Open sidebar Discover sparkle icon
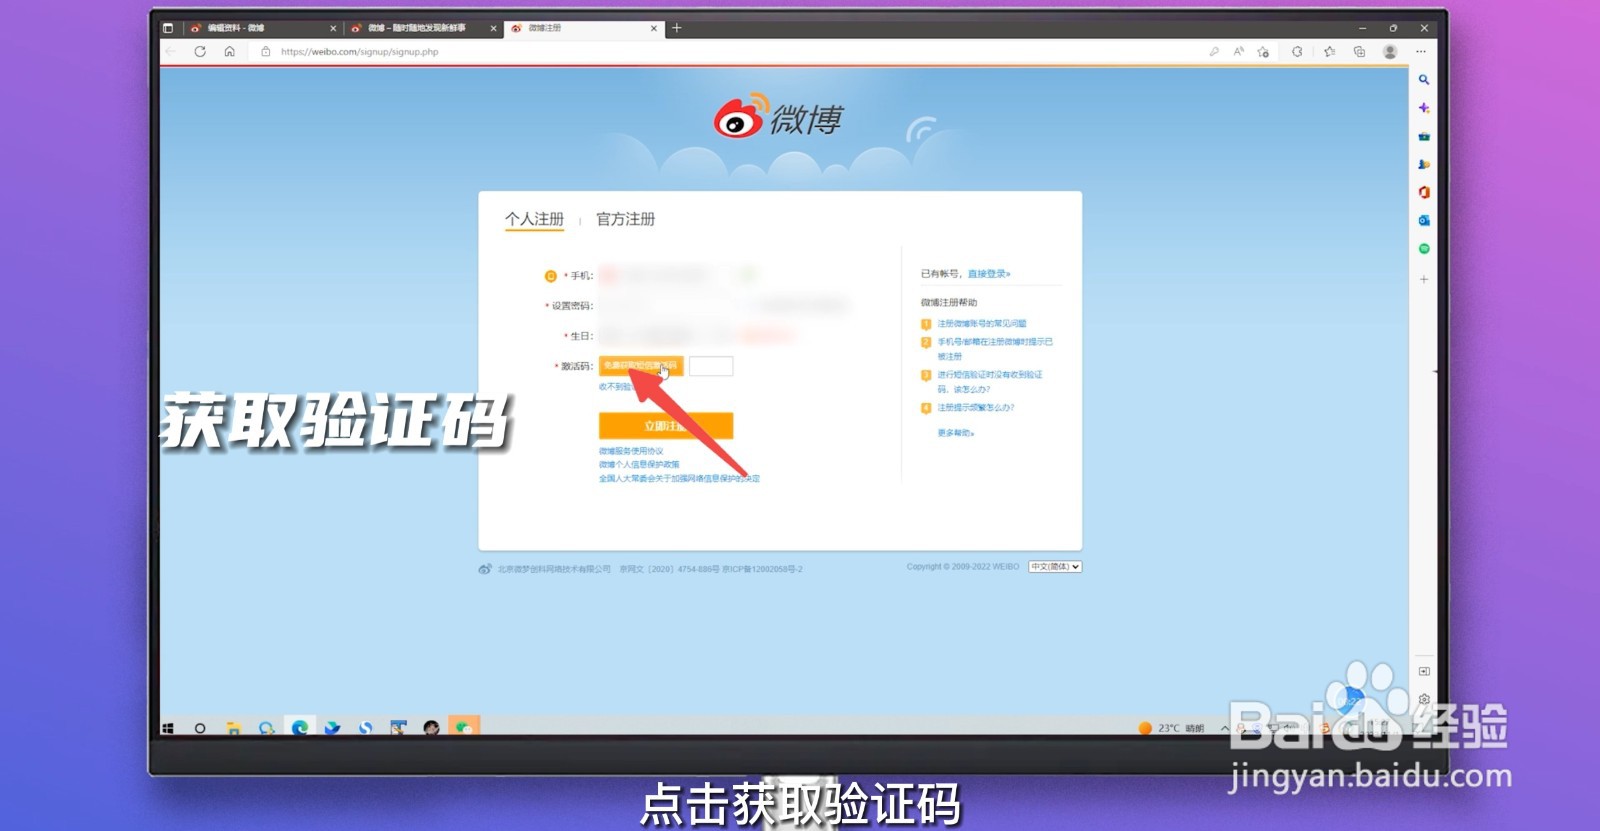The width and height of the screenshot is (1600, 831). 1424,107
